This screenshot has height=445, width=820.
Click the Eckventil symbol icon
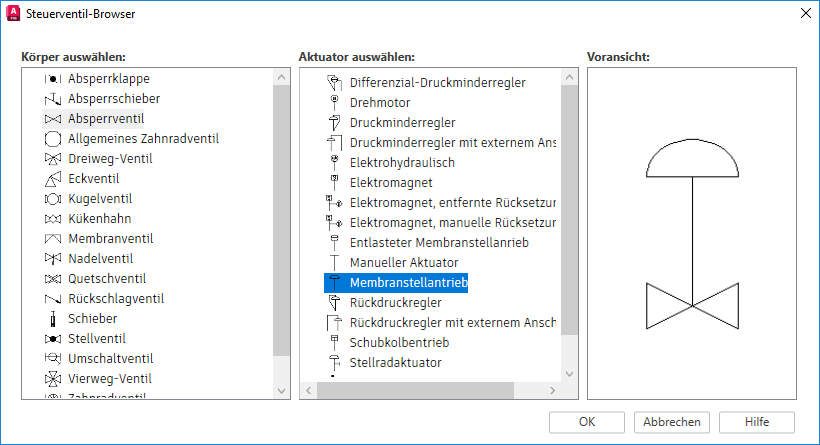pyautogui.click(x=53, y=179)
